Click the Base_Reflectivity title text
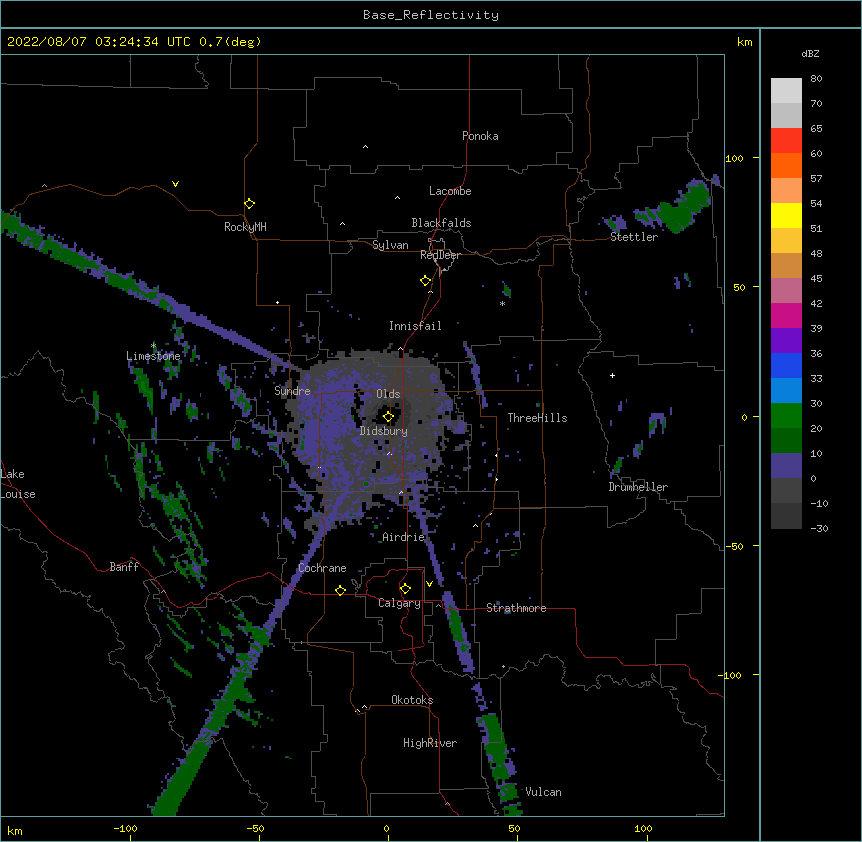862x842 pixels. click(430, 15)
